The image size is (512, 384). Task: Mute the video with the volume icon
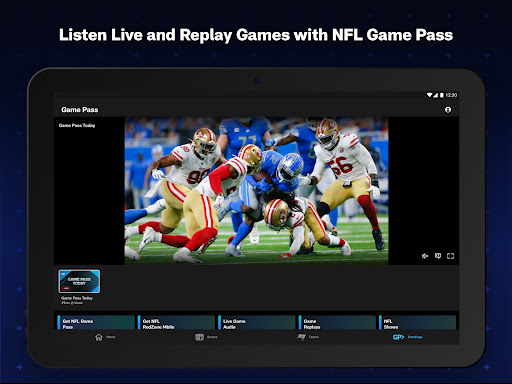425,256
